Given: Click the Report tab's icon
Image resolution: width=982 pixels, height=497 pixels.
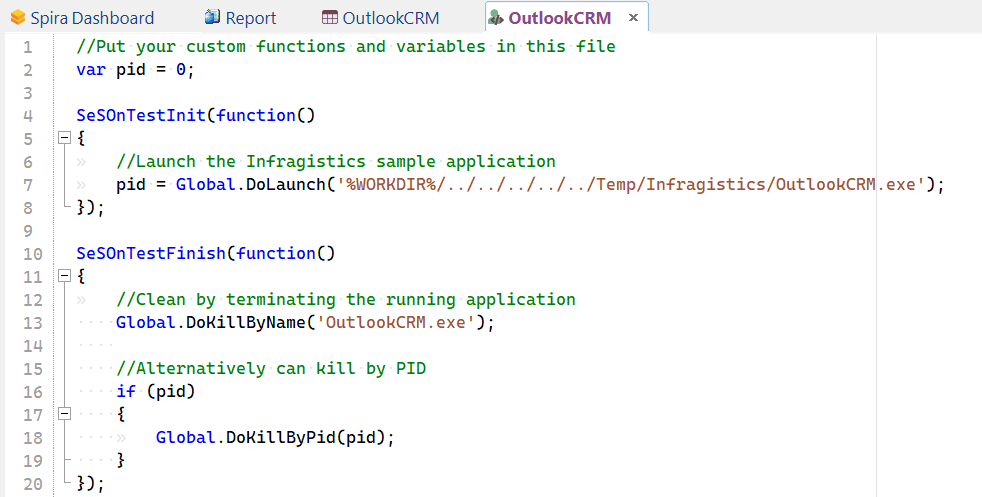Looking at the screenshot, I should pyautogui.click(x=211, y=18).
